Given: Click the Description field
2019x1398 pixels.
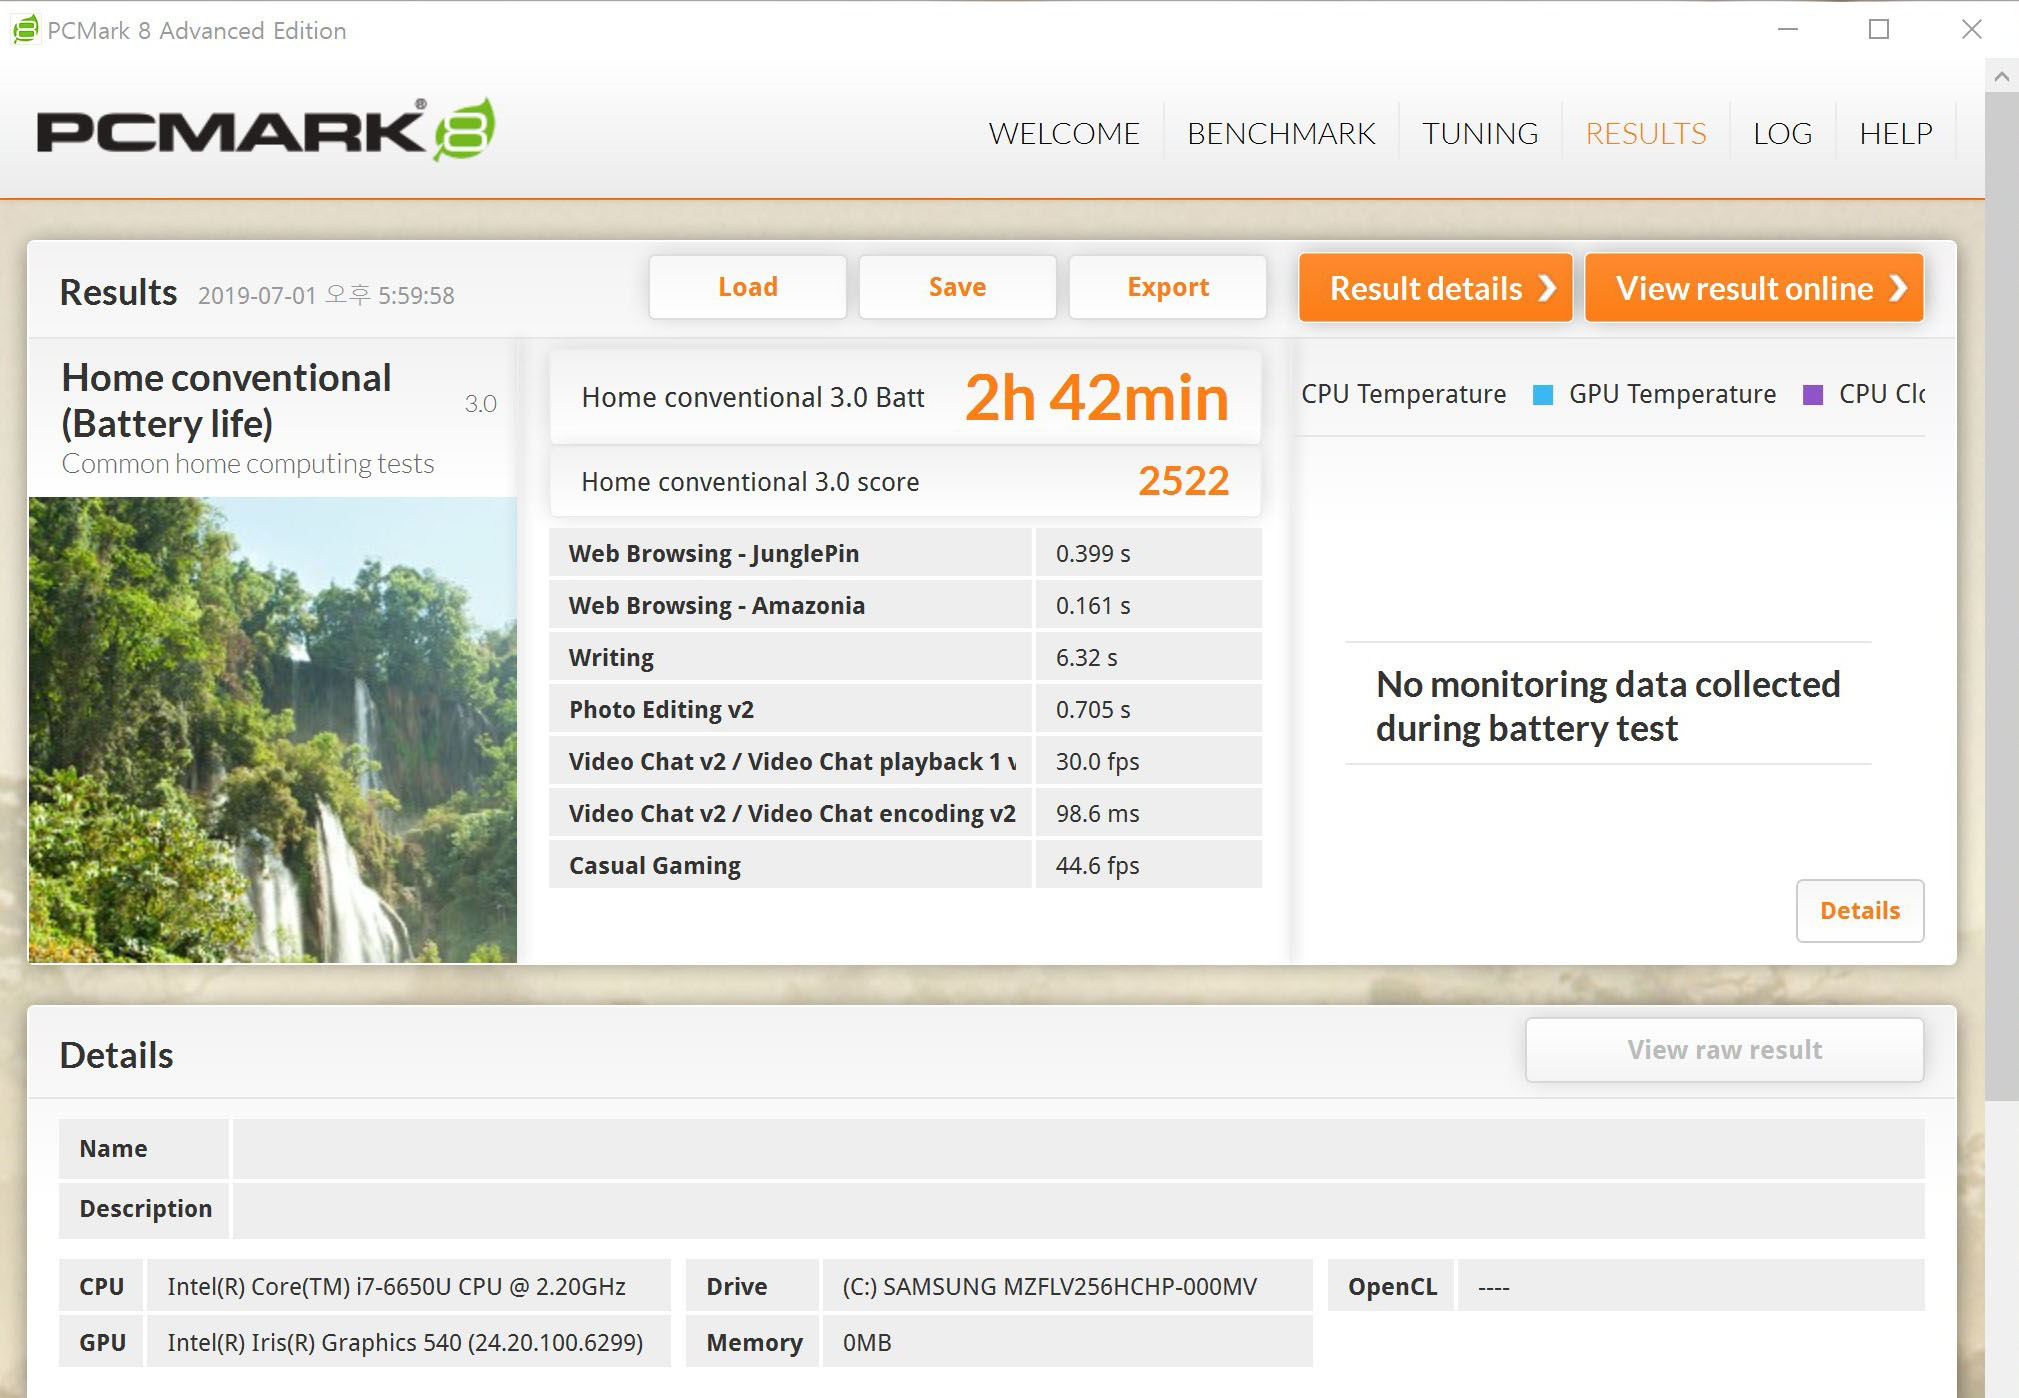Looking at the screenshot, I should [1078, 1209].
